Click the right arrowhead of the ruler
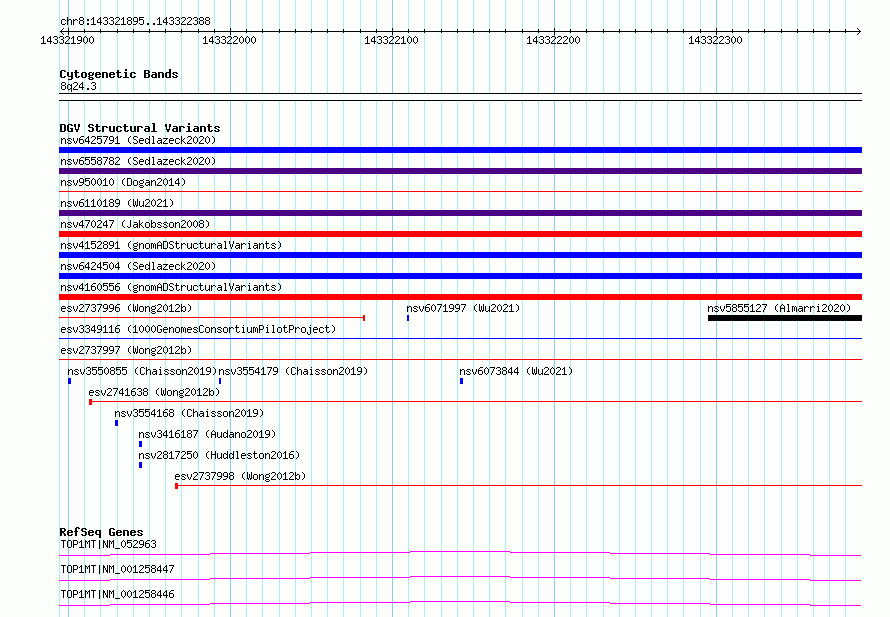 (x=859, y=31)
